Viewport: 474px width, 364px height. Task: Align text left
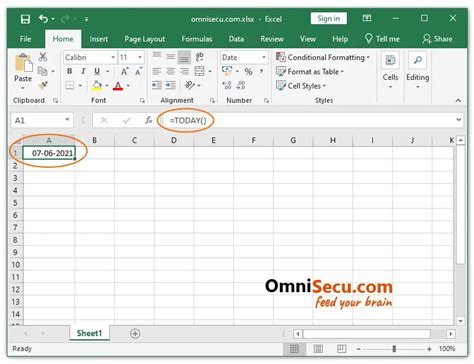[157, 71]
